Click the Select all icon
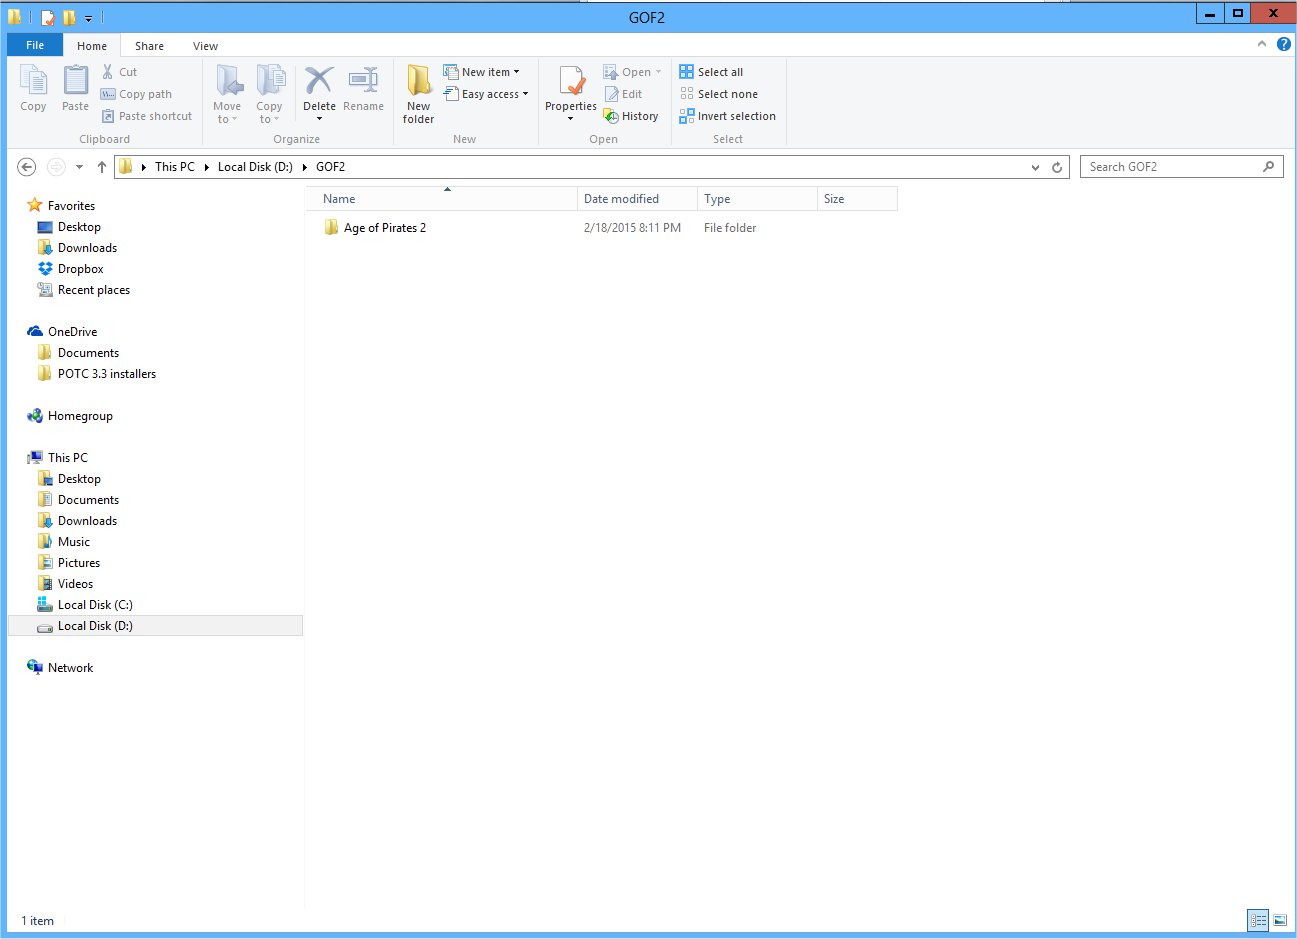The image size is (1297, 939). click(686, 72)
